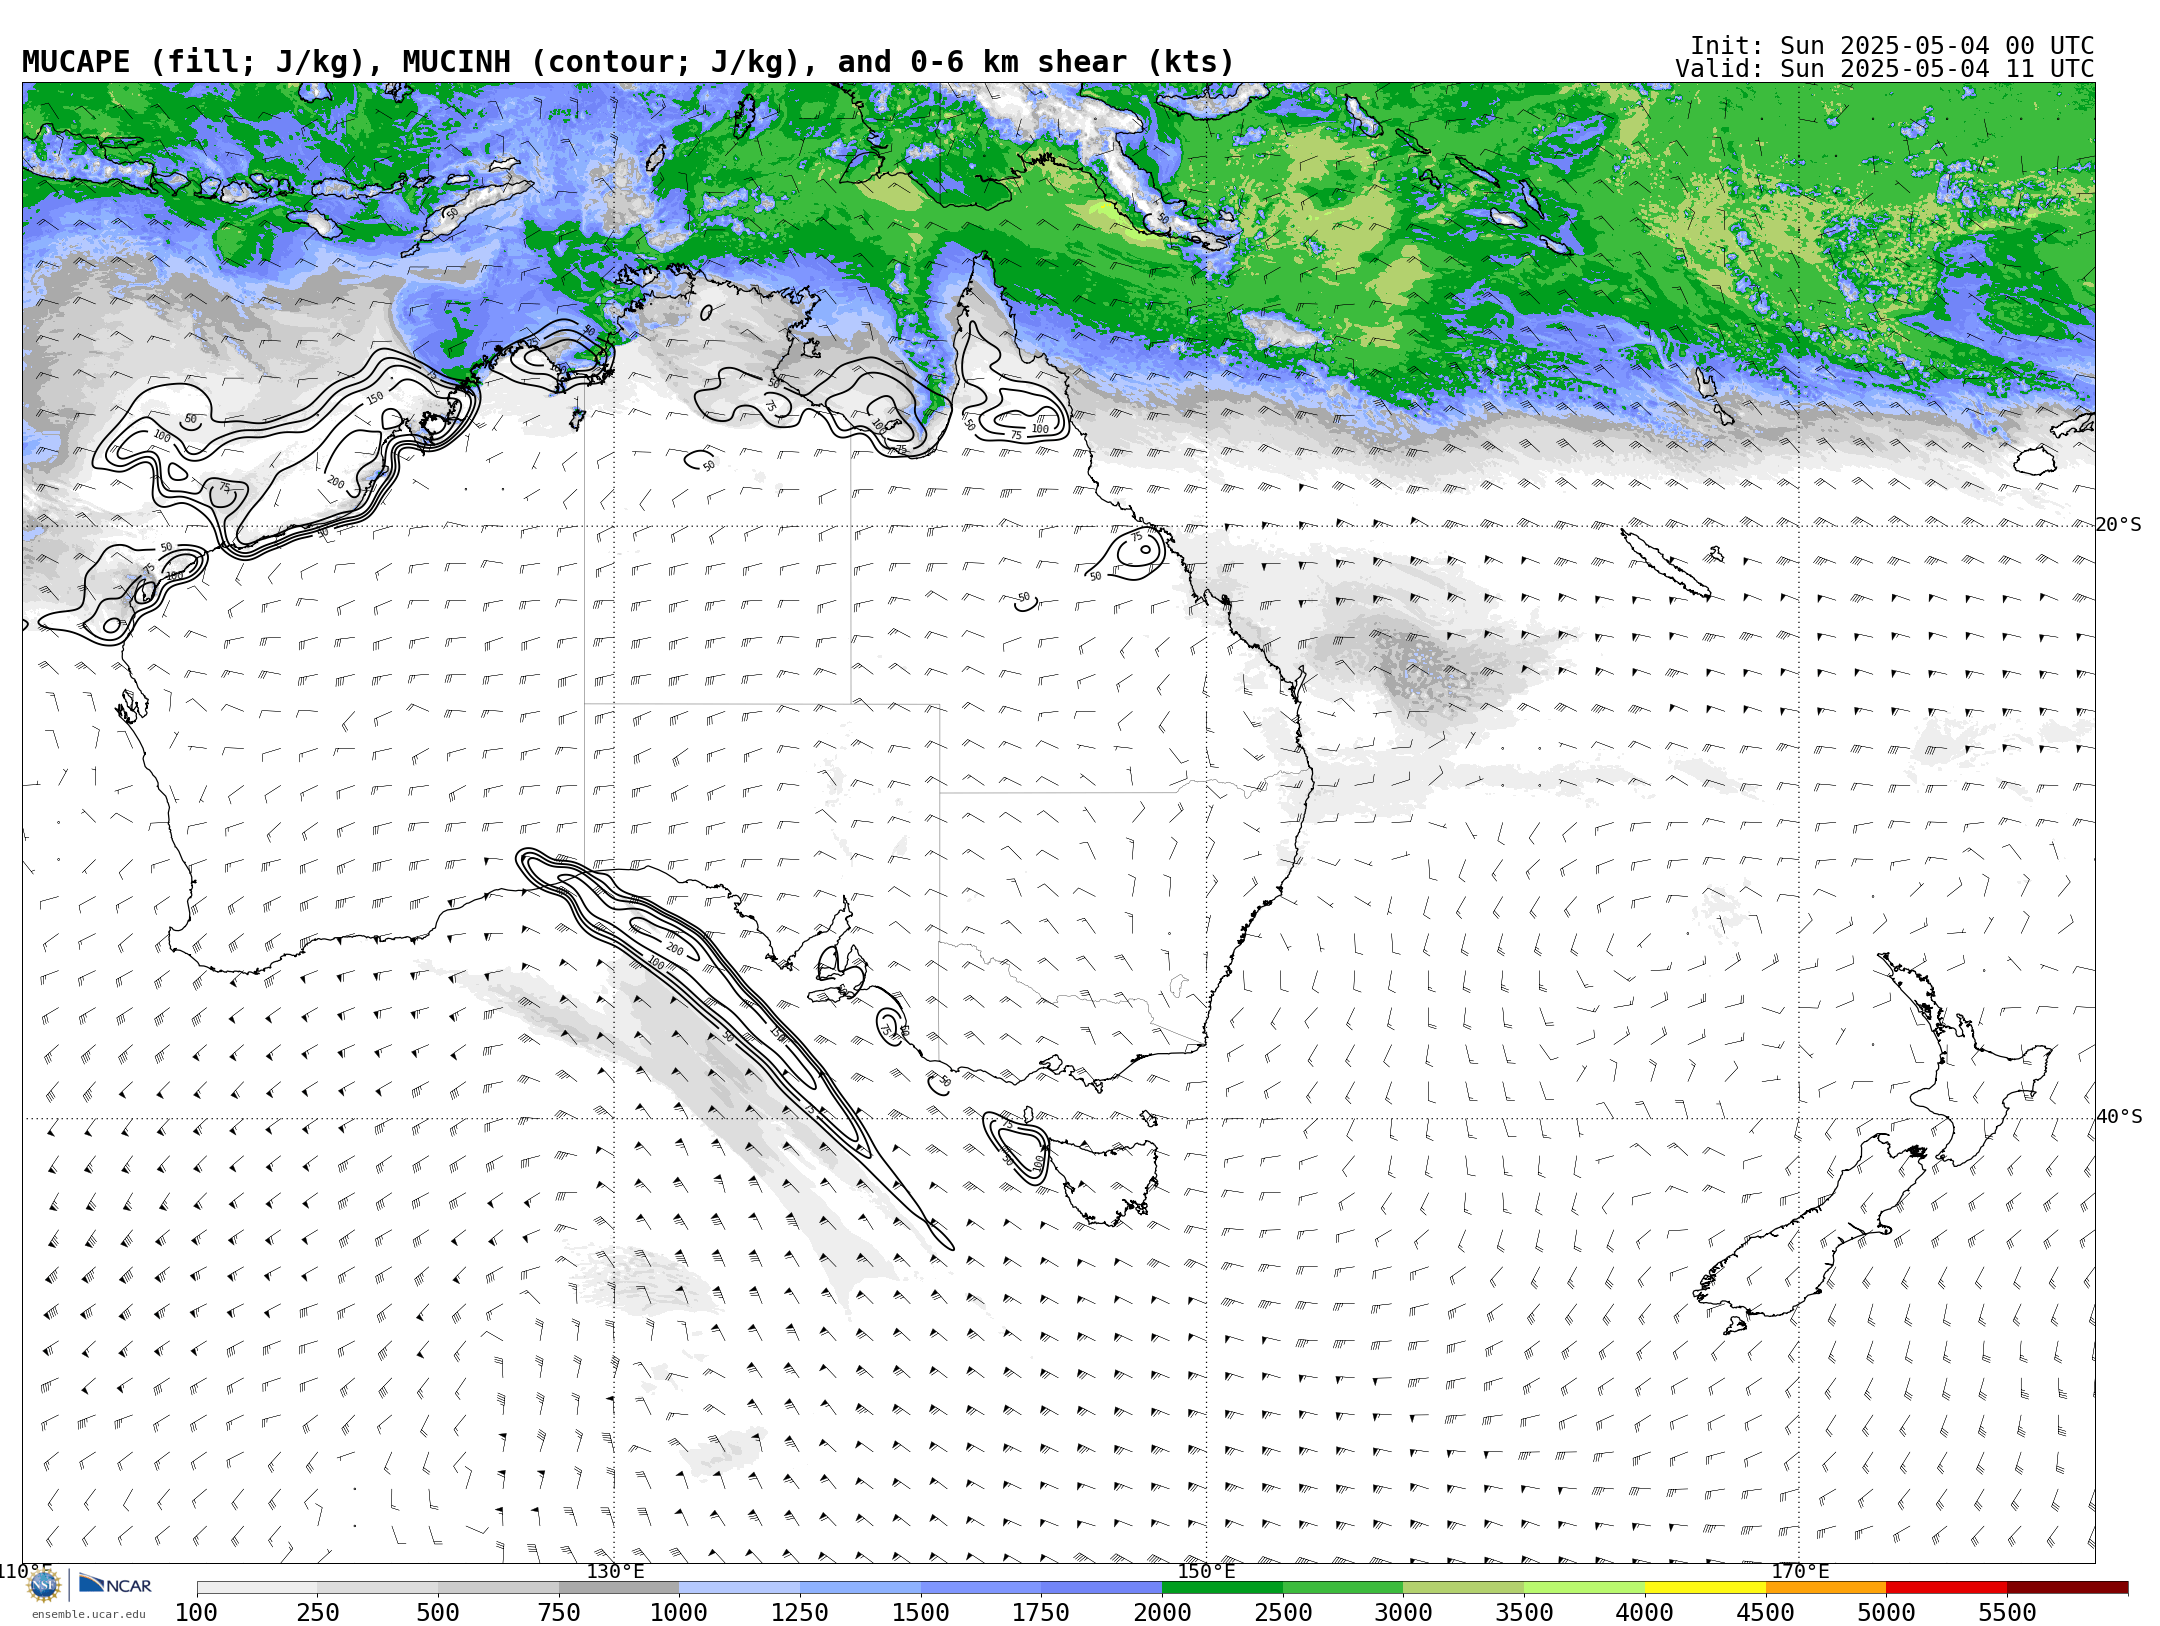Click the 5500 colorbar tick label
This screenshot has height=1626, width=2160.
tap(2007, 1612)
